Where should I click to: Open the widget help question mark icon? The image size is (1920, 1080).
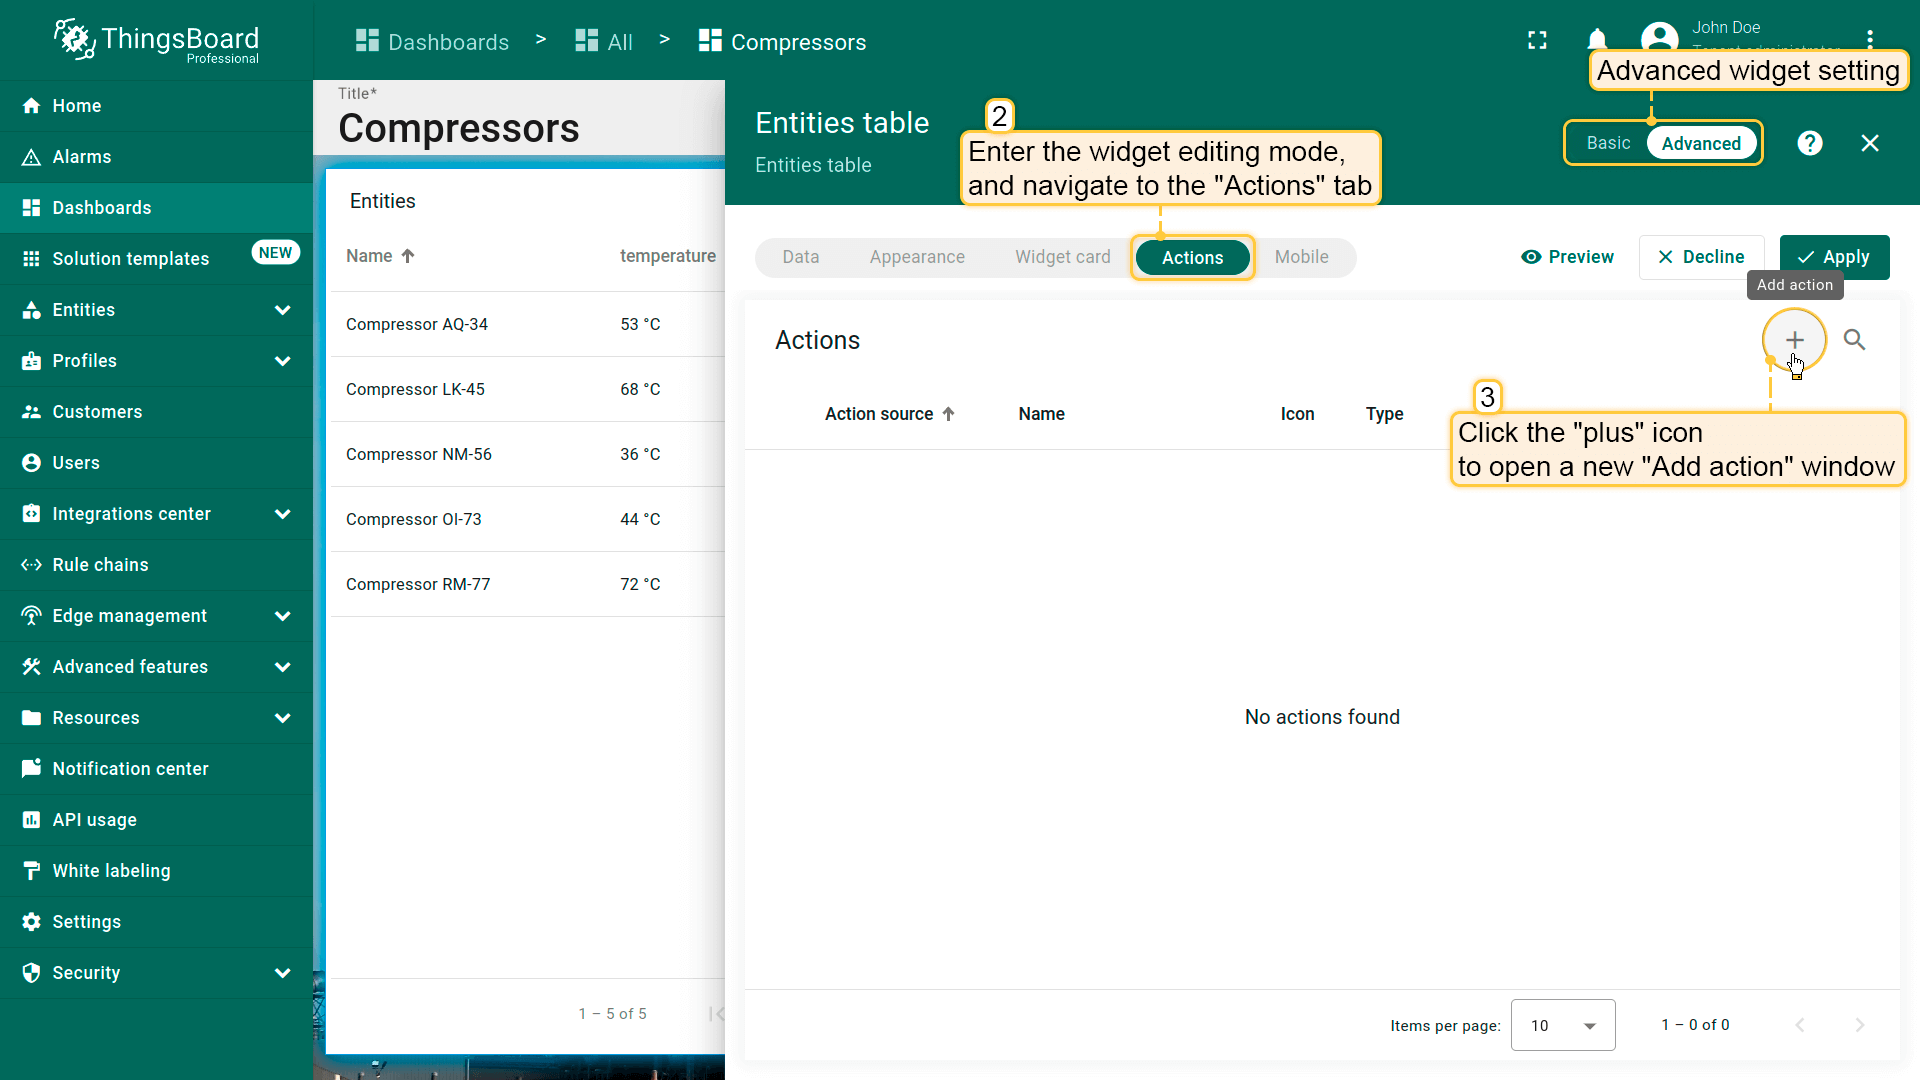coord(1809,143)
